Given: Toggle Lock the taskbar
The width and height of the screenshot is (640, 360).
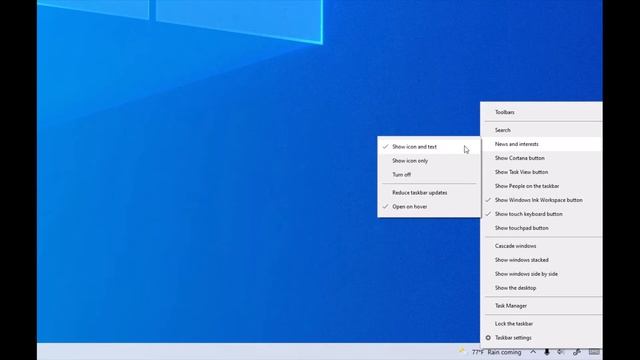Looking at the screenshot, I should tap(542, 324).
